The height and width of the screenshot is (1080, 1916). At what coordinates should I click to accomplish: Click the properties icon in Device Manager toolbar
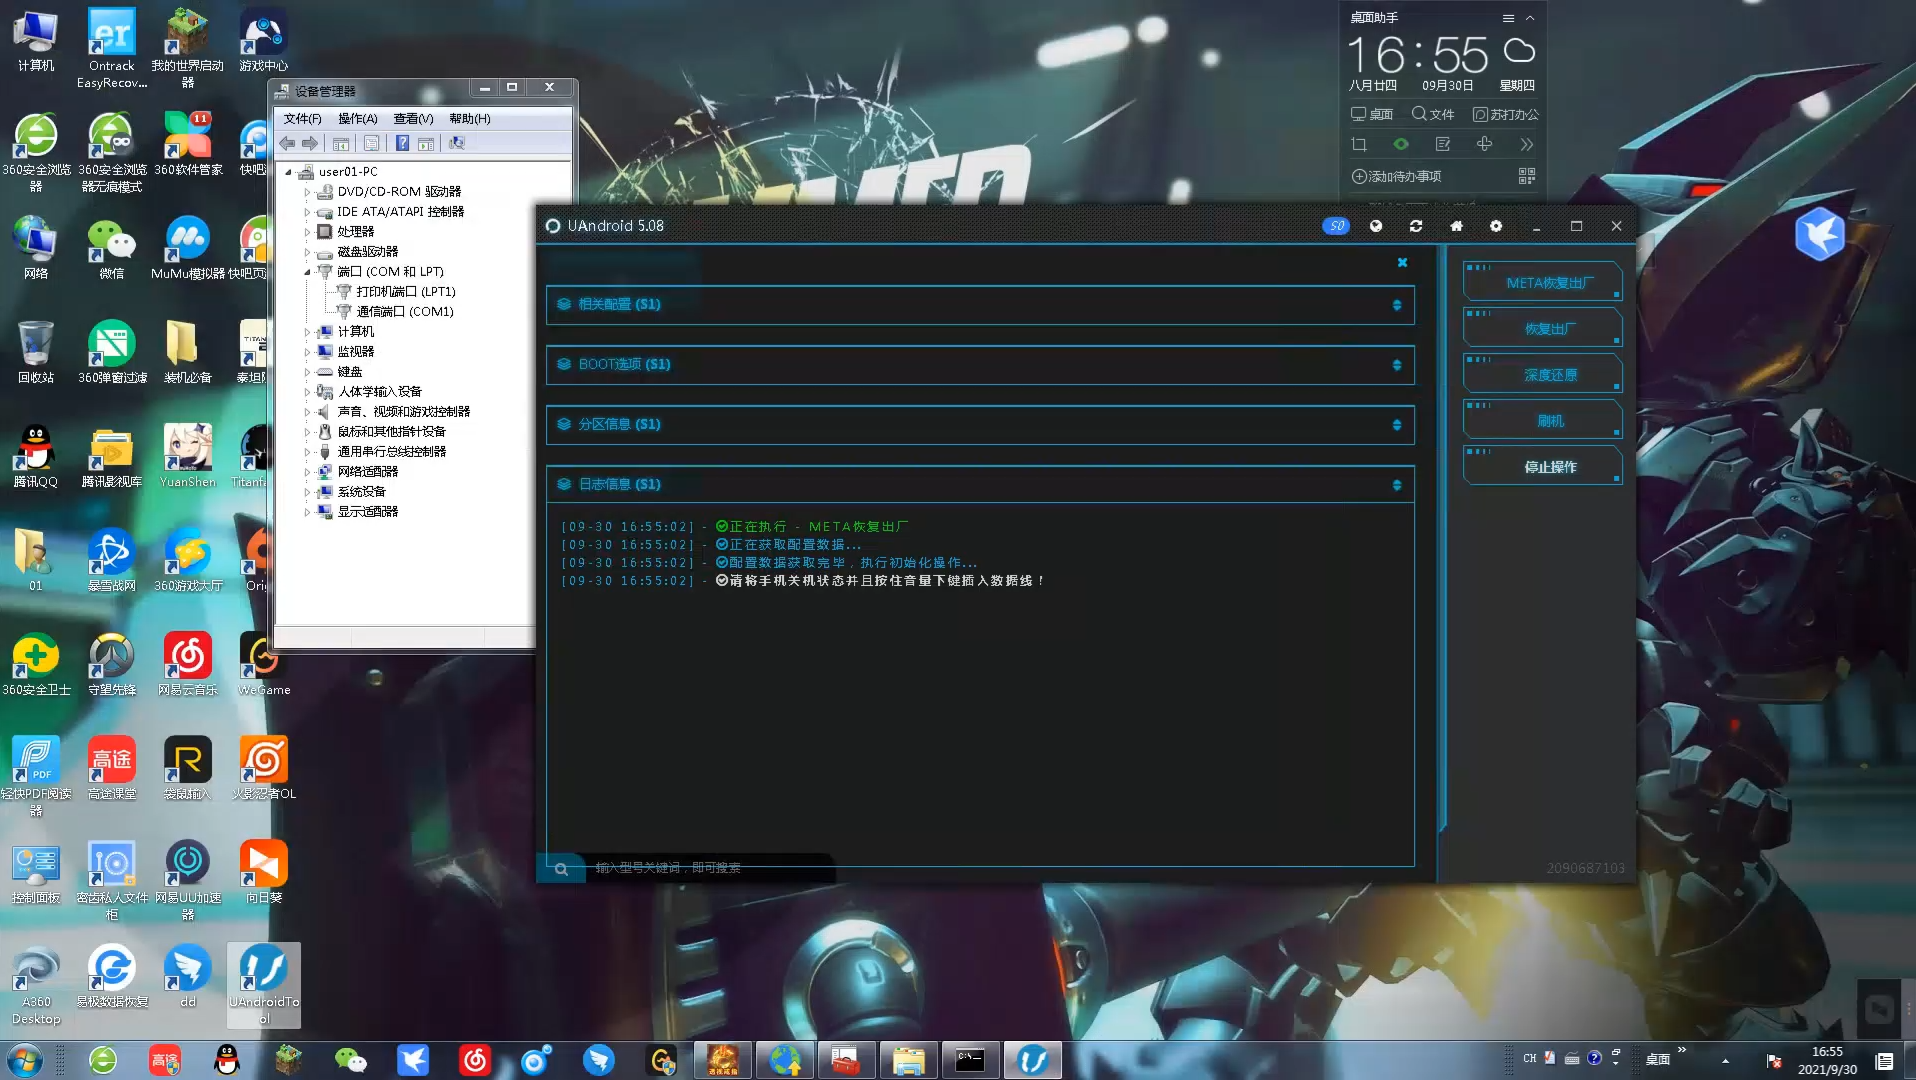click(371, 143)
